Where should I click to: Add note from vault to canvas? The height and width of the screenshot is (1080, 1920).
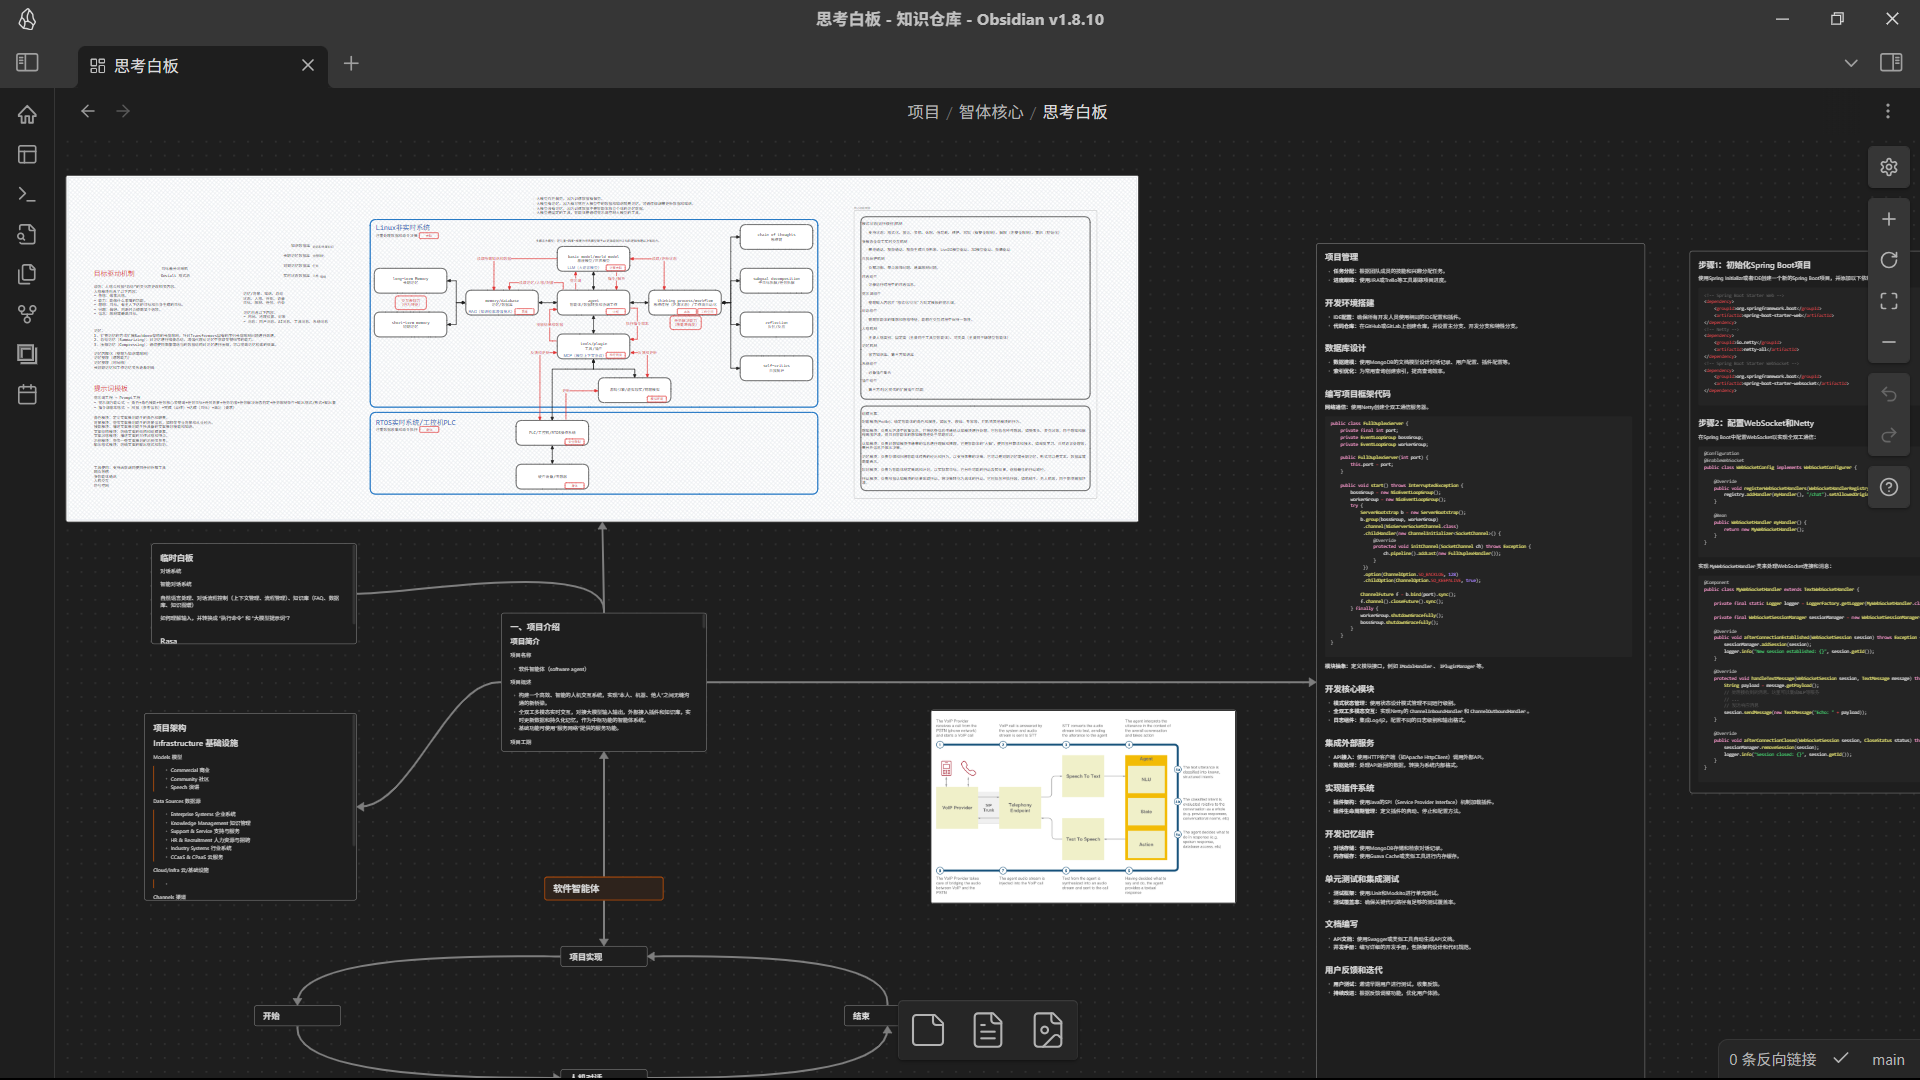coord(987,1030)
